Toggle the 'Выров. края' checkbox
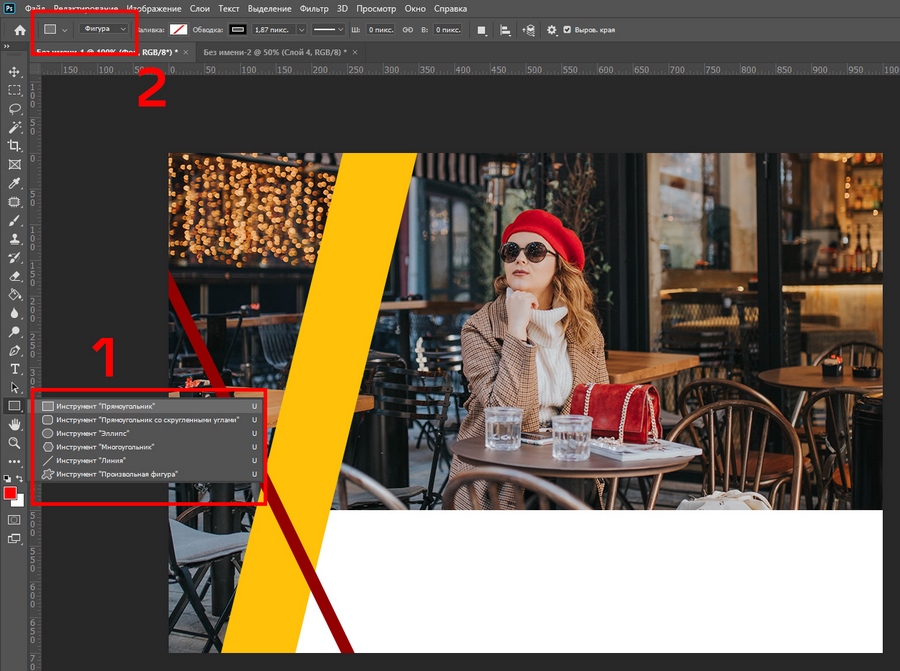The image size is (900, 671). coord(567,30)
